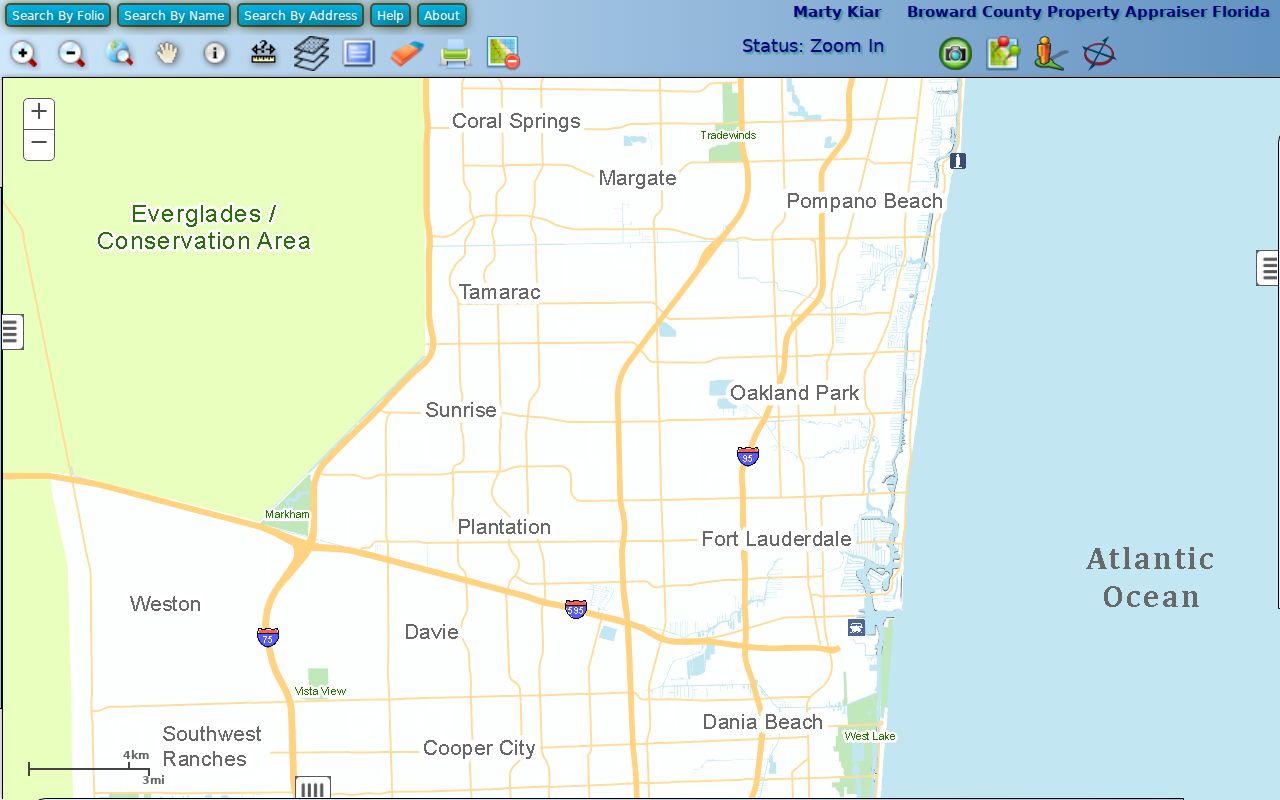Image resolution: width=1280 pixels, height=800 pixels.
Task: Activate the Pan hand tool
Action: tap(167, 53)
